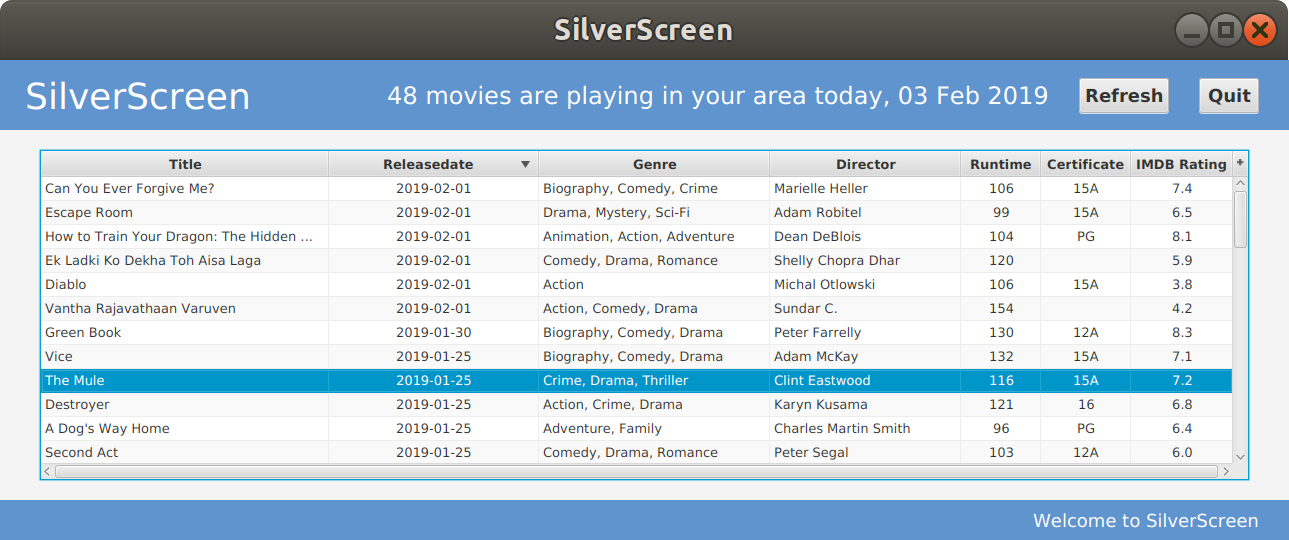
Task: Click the horizontal scrollbar thumb
Action: coord(637,471)
